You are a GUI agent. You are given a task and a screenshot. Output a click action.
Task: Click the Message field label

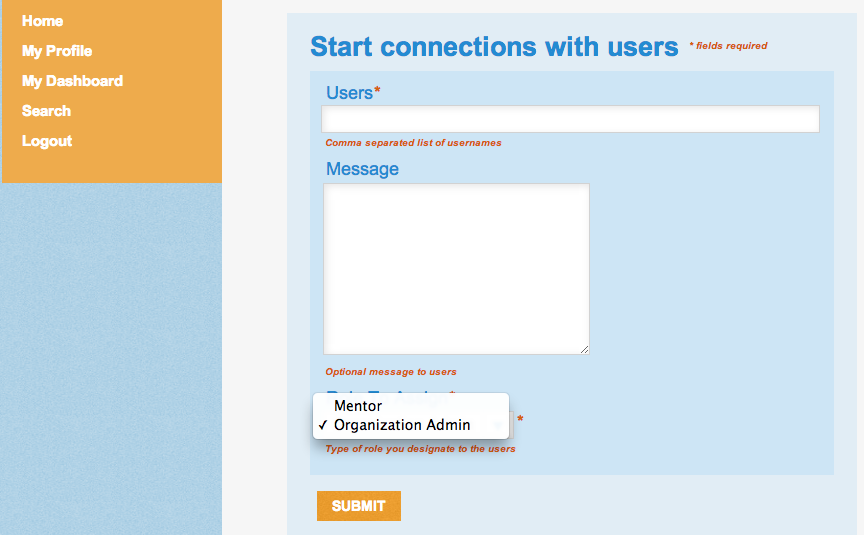pyautogui.click(x=362, y=169)
